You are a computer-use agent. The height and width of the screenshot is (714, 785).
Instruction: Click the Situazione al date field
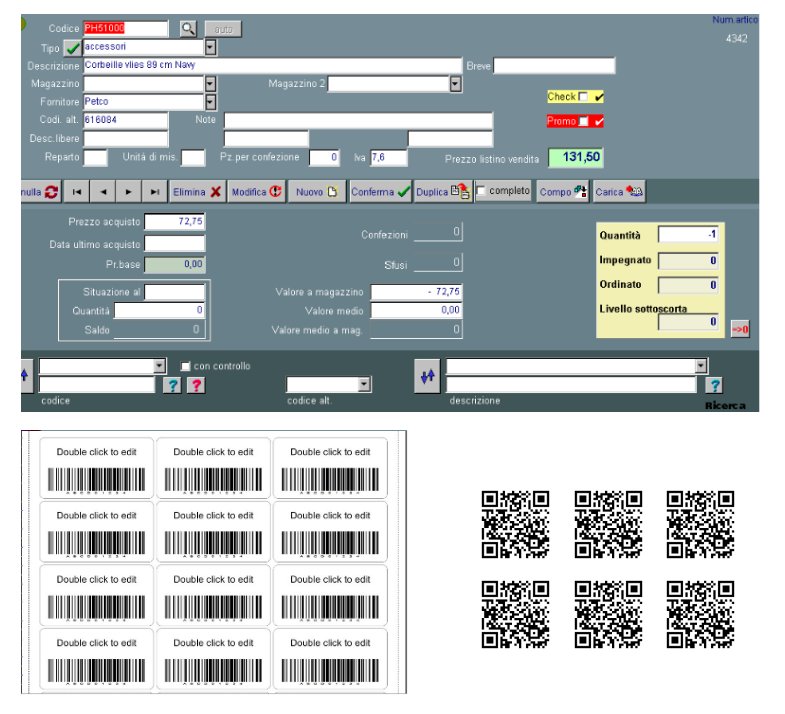[x=175, y=292]
